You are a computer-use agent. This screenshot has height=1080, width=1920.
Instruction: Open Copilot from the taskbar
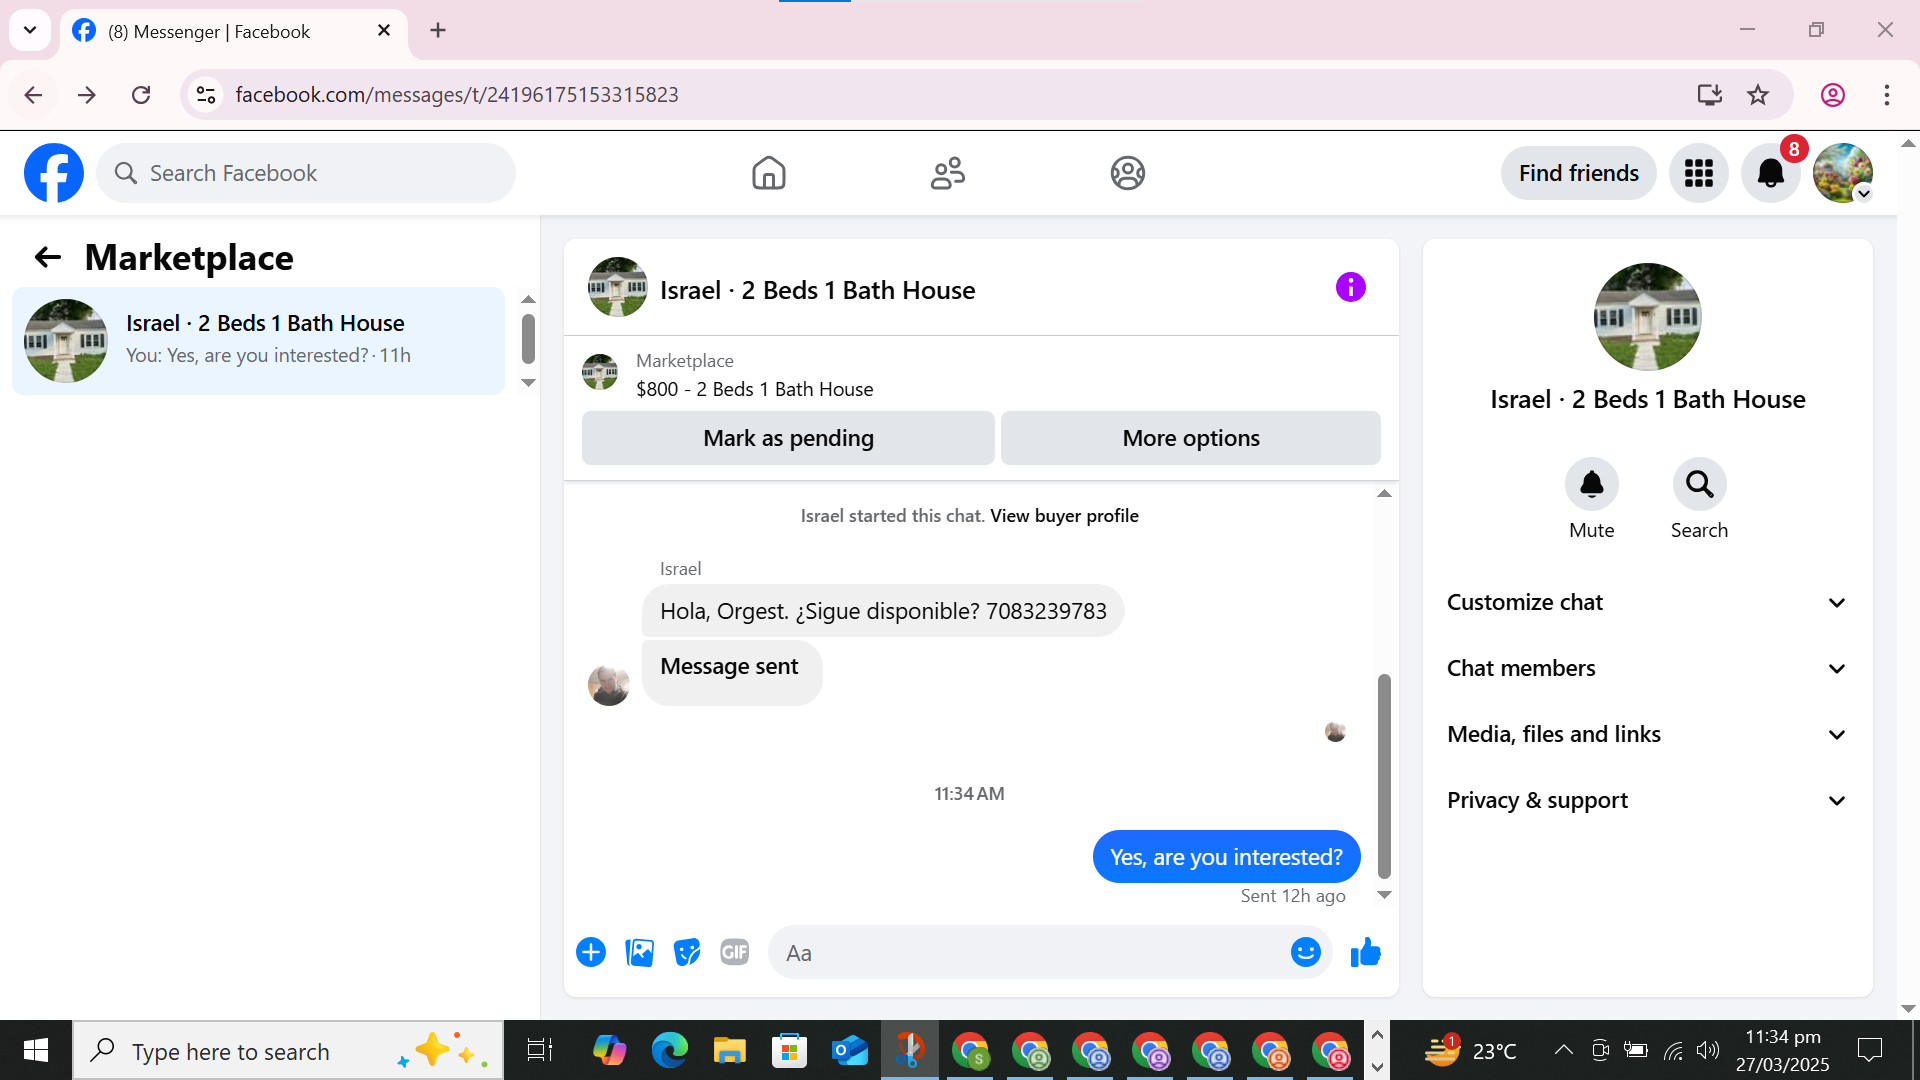609,1051
